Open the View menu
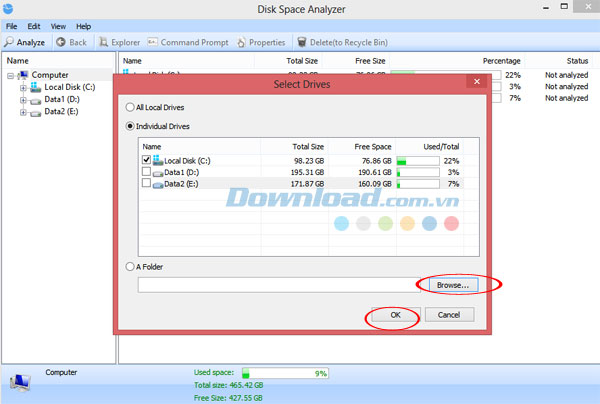This screenshot has width=600, height=404. (x=58, y=25)
